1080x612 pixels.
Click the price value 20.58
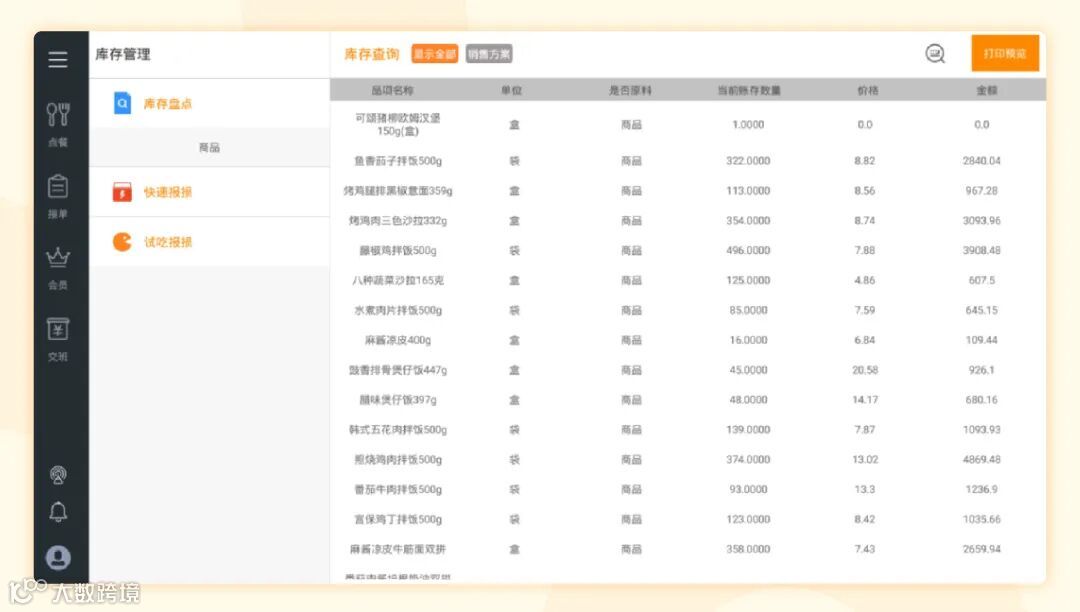(x=864, y=370)
